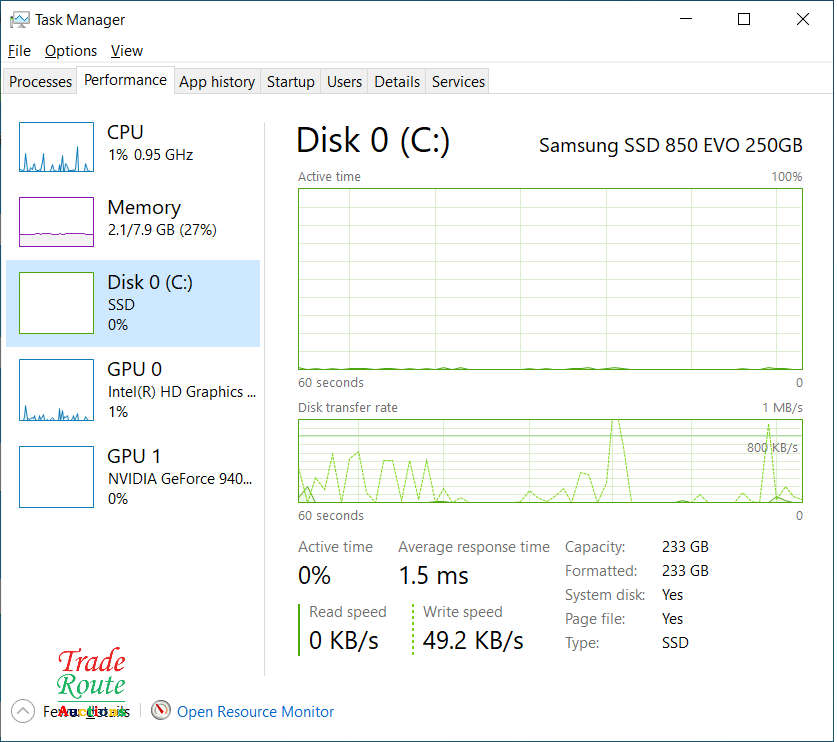Switch to the Startup tab
This screenshot has width=837, height=742.
point(290,81)
